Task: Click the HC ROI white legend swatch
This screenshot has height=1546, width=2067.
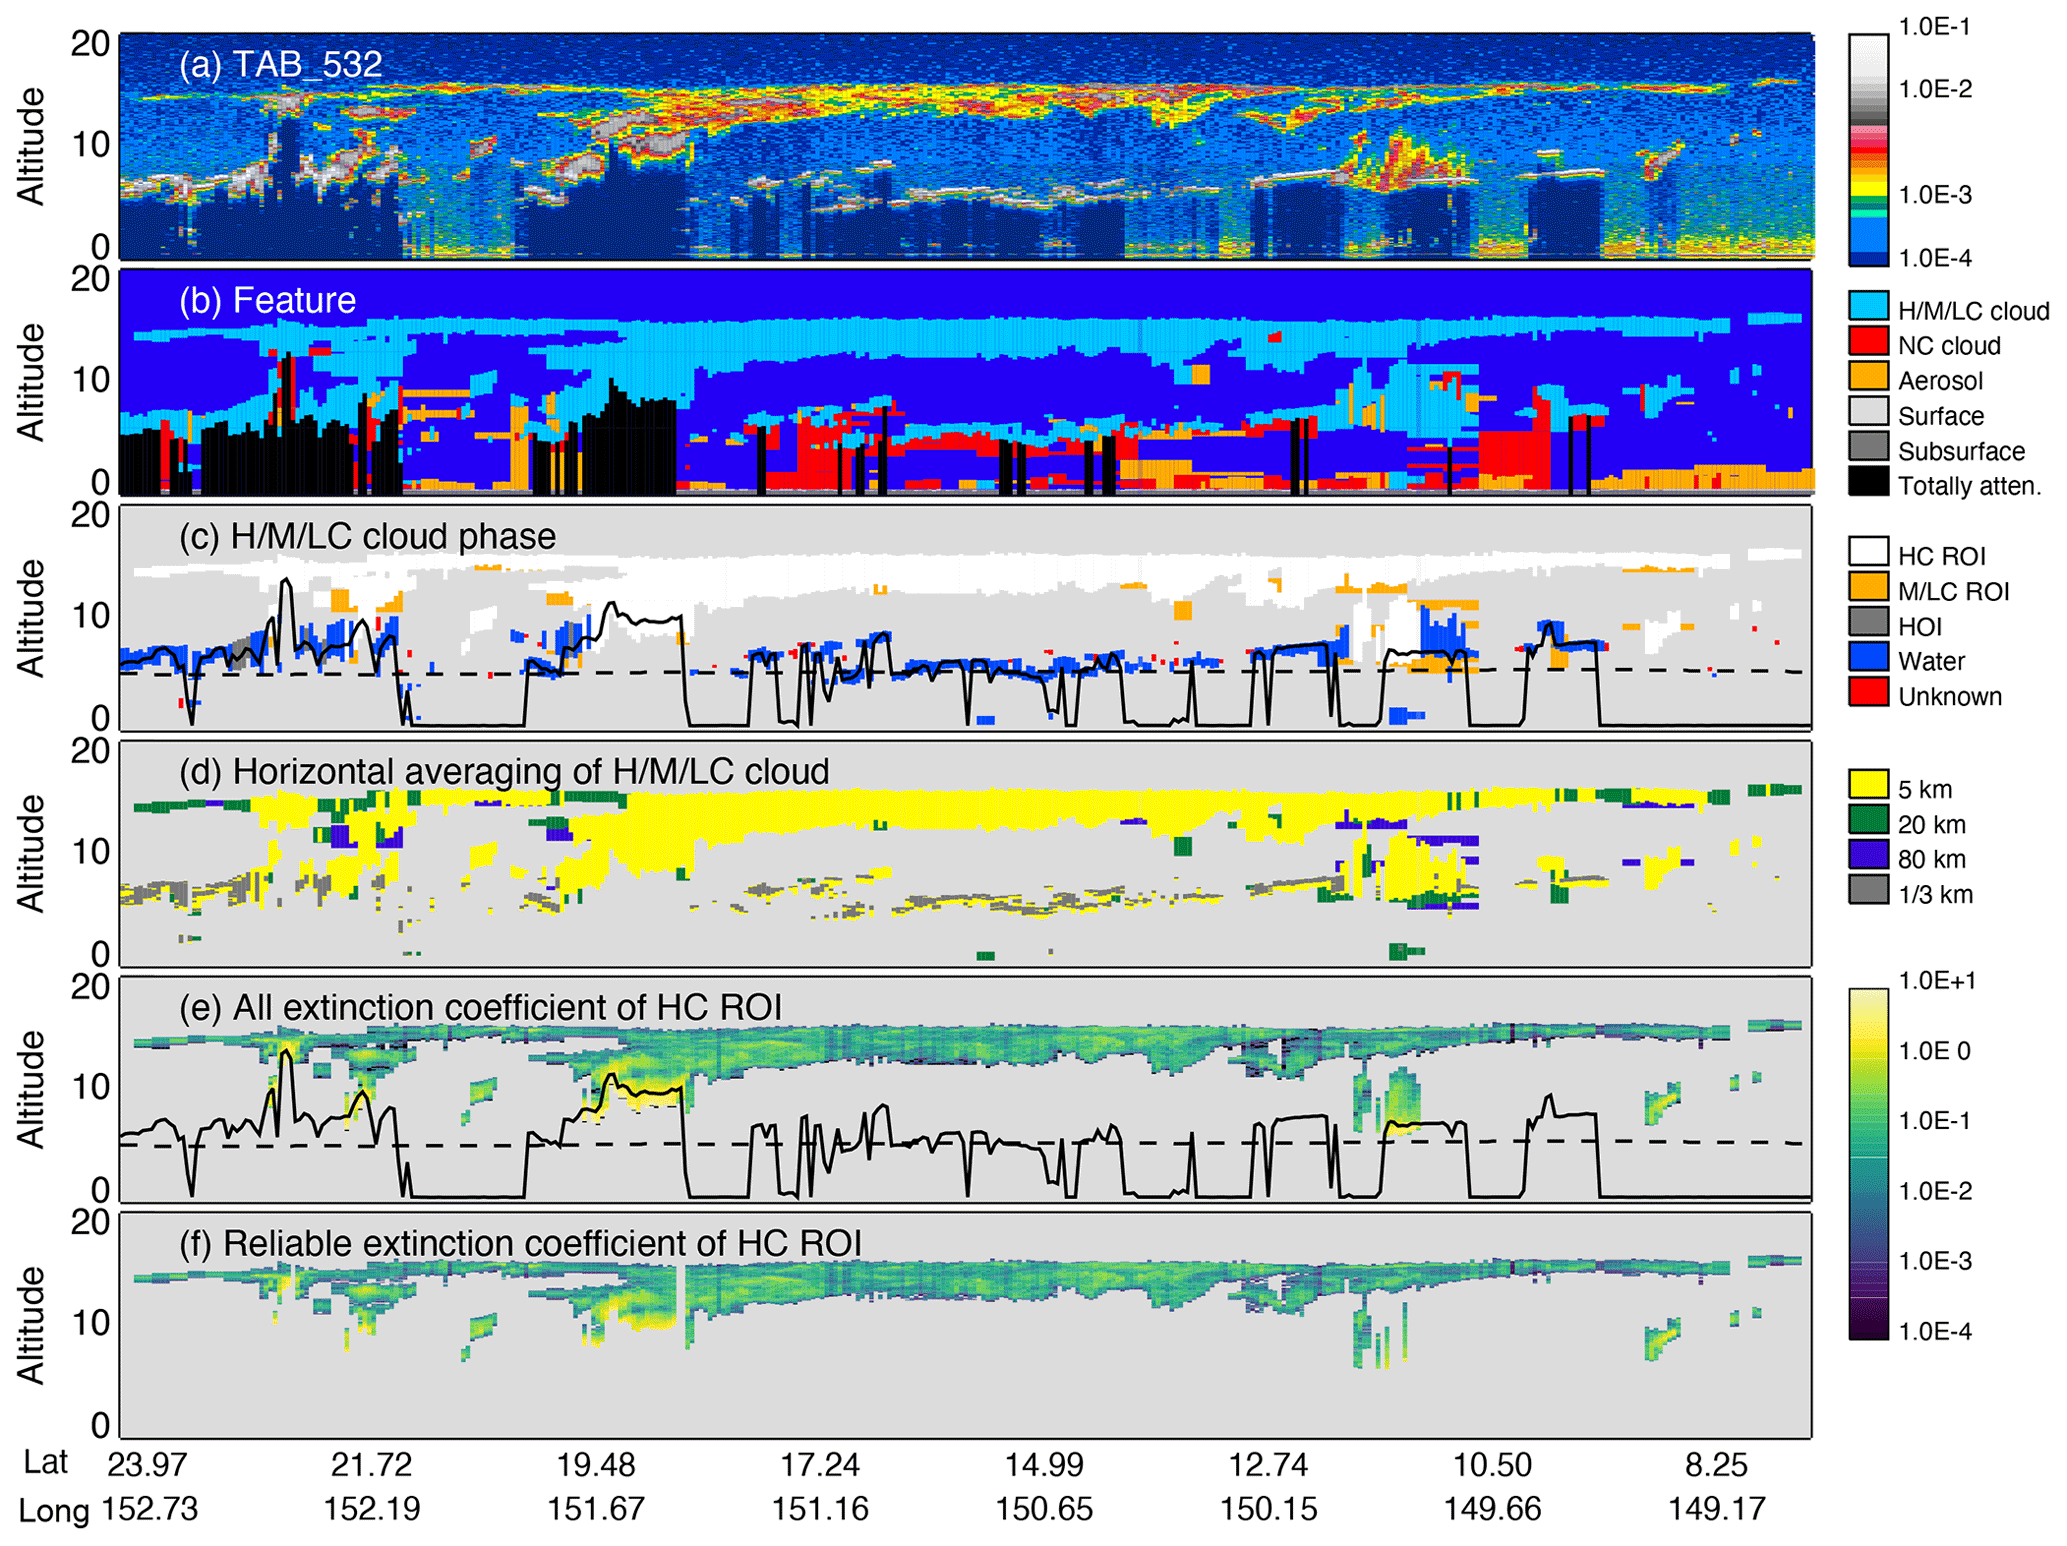Action: [1867, 552]
